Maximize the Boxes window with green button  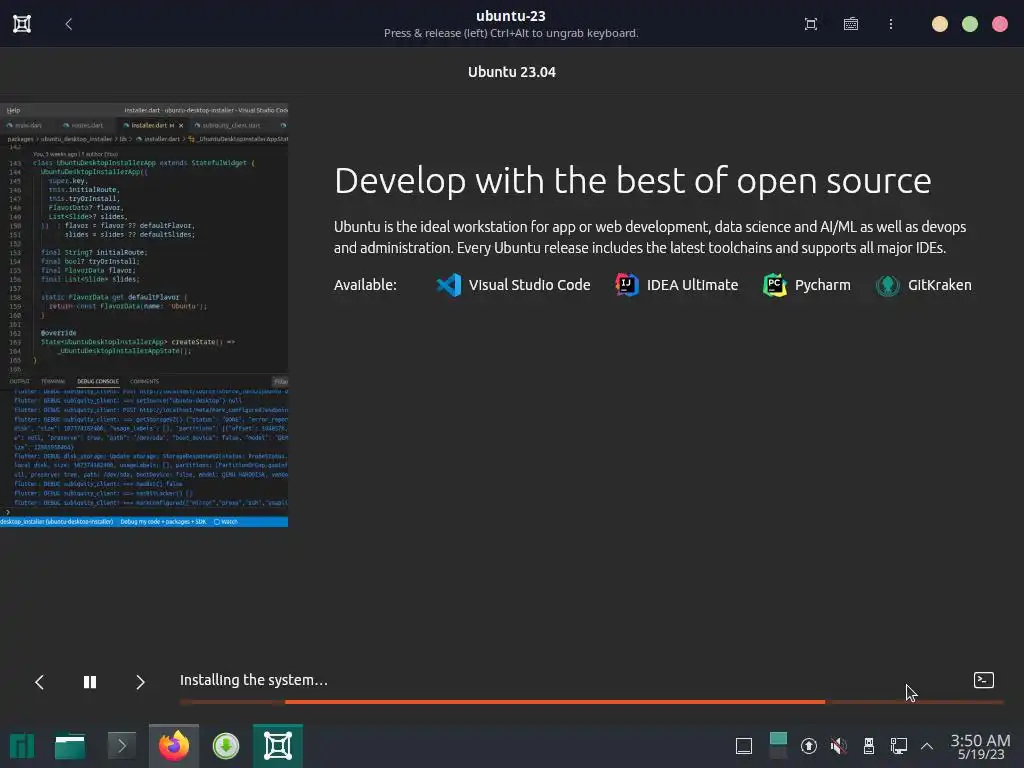tap(970, 24)
